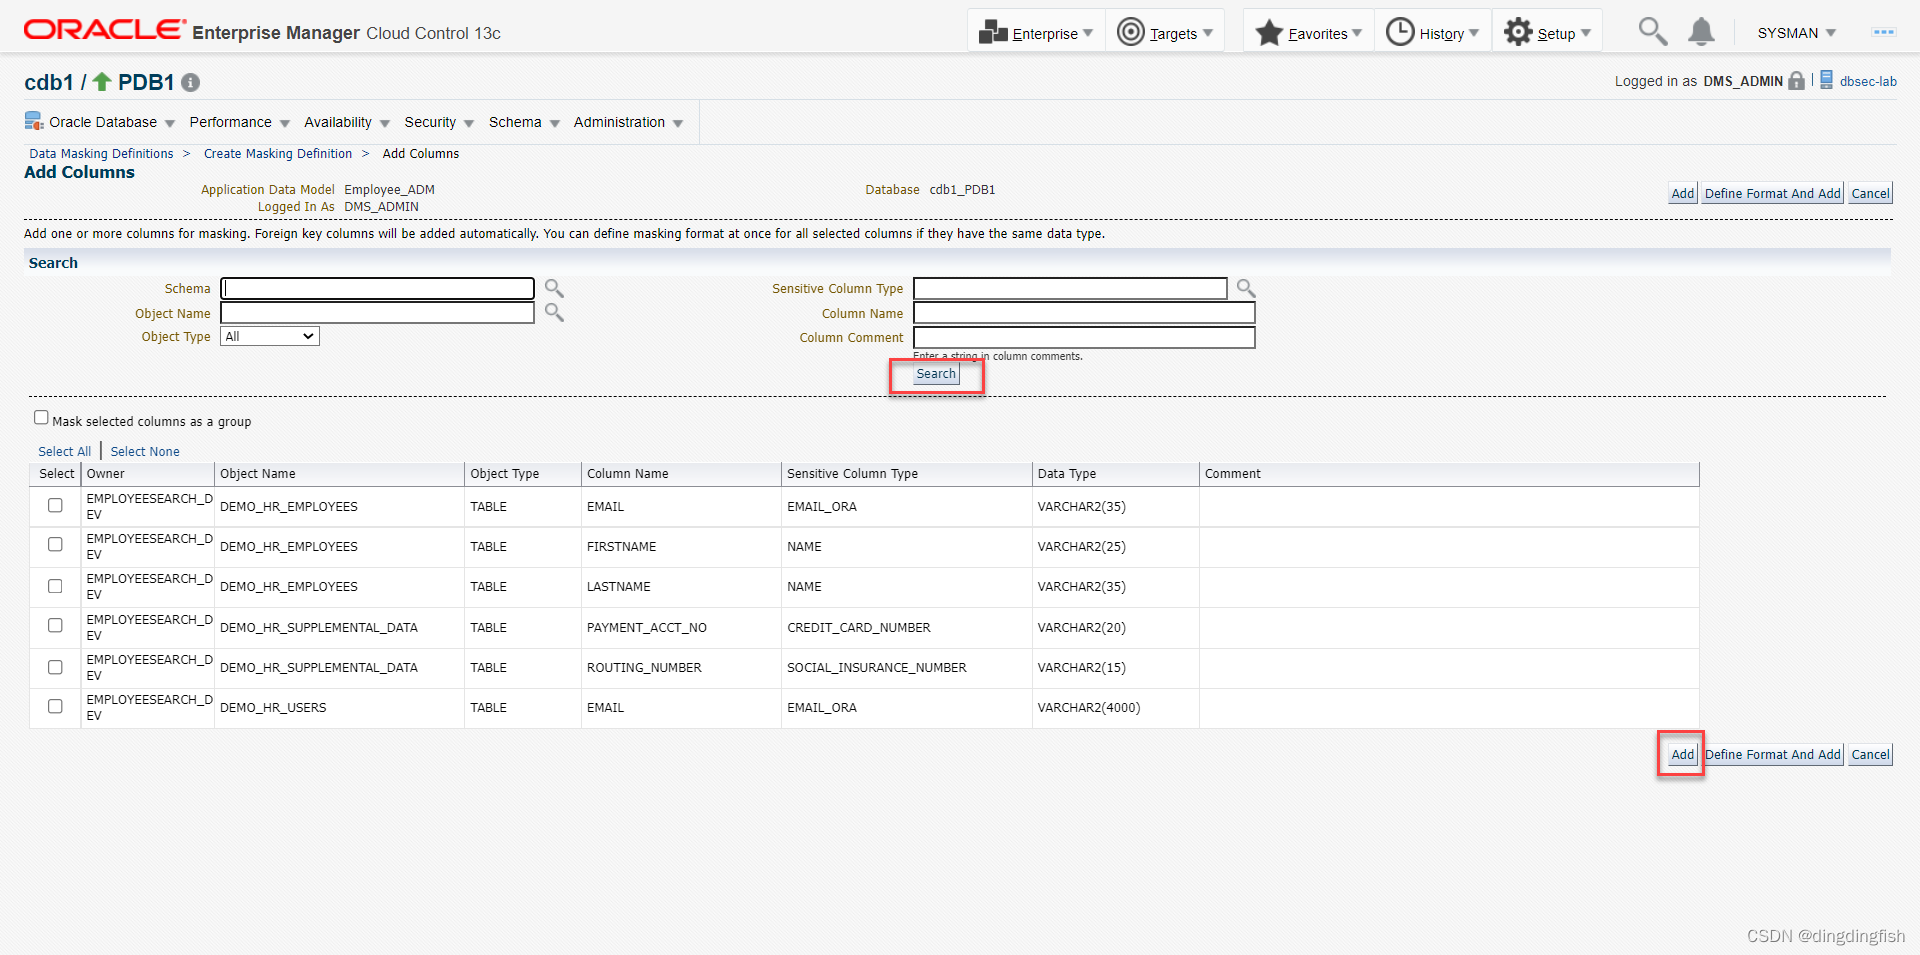Click the Select None link
1920x955 pixels.
(145, 452)
